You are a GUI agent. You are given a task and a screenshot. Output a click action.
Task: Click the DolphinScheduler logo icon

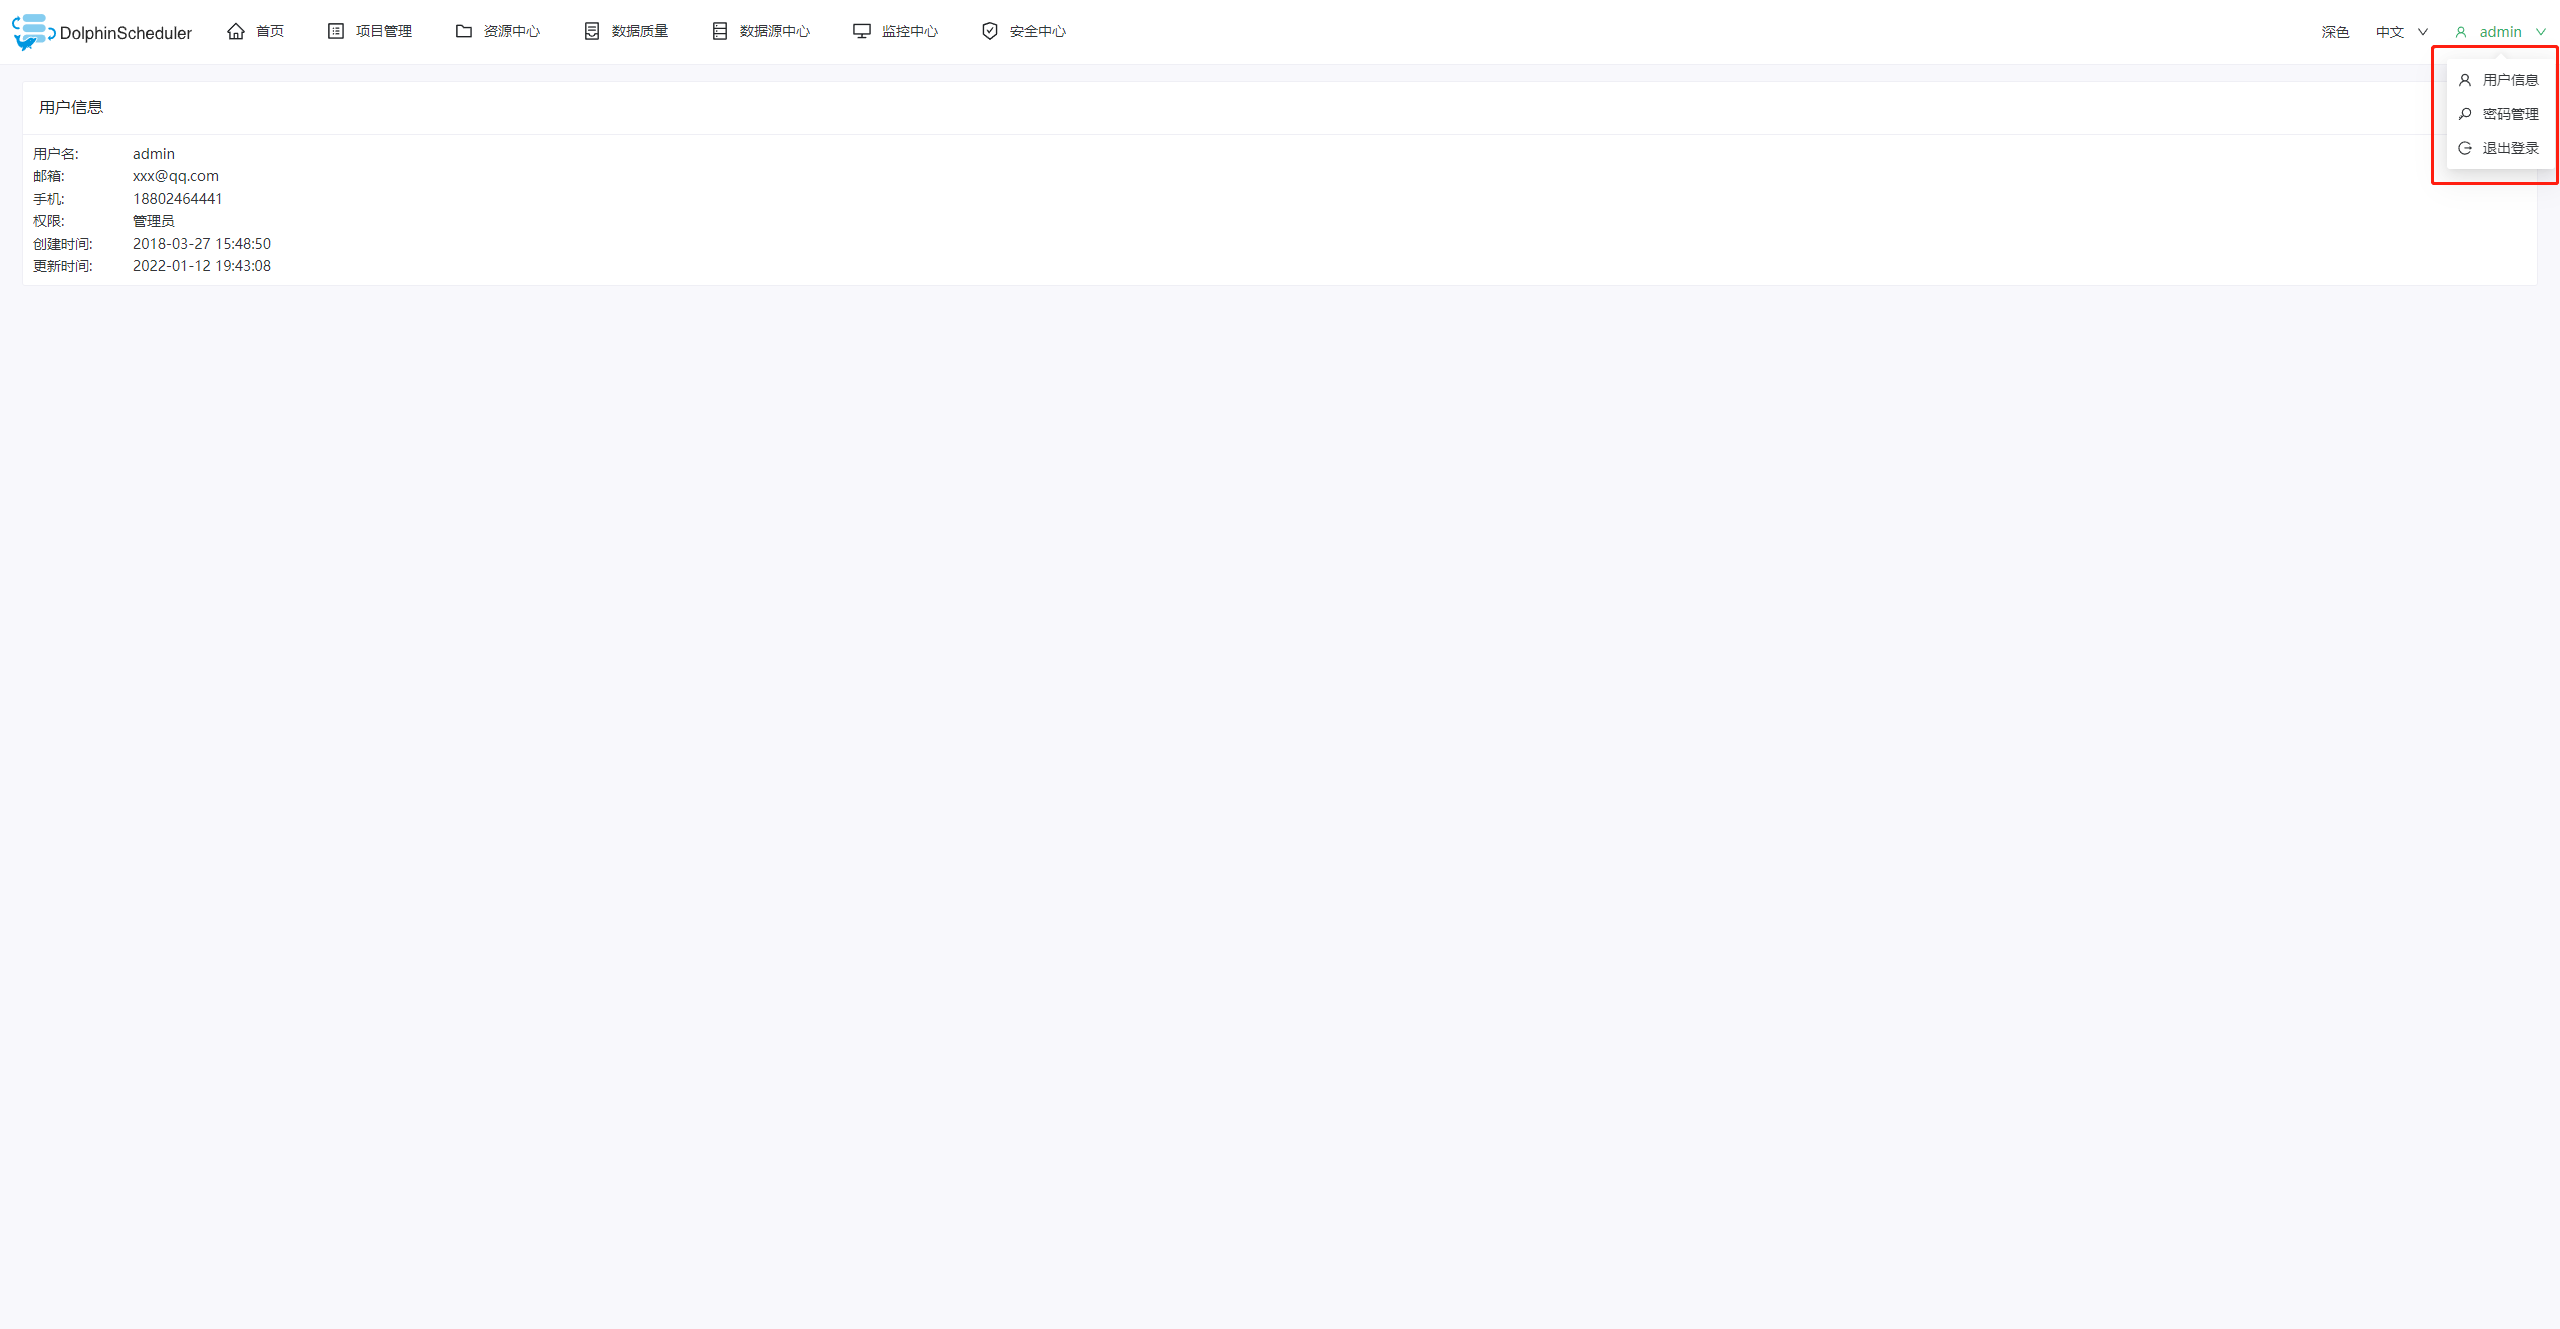[33, 32]
